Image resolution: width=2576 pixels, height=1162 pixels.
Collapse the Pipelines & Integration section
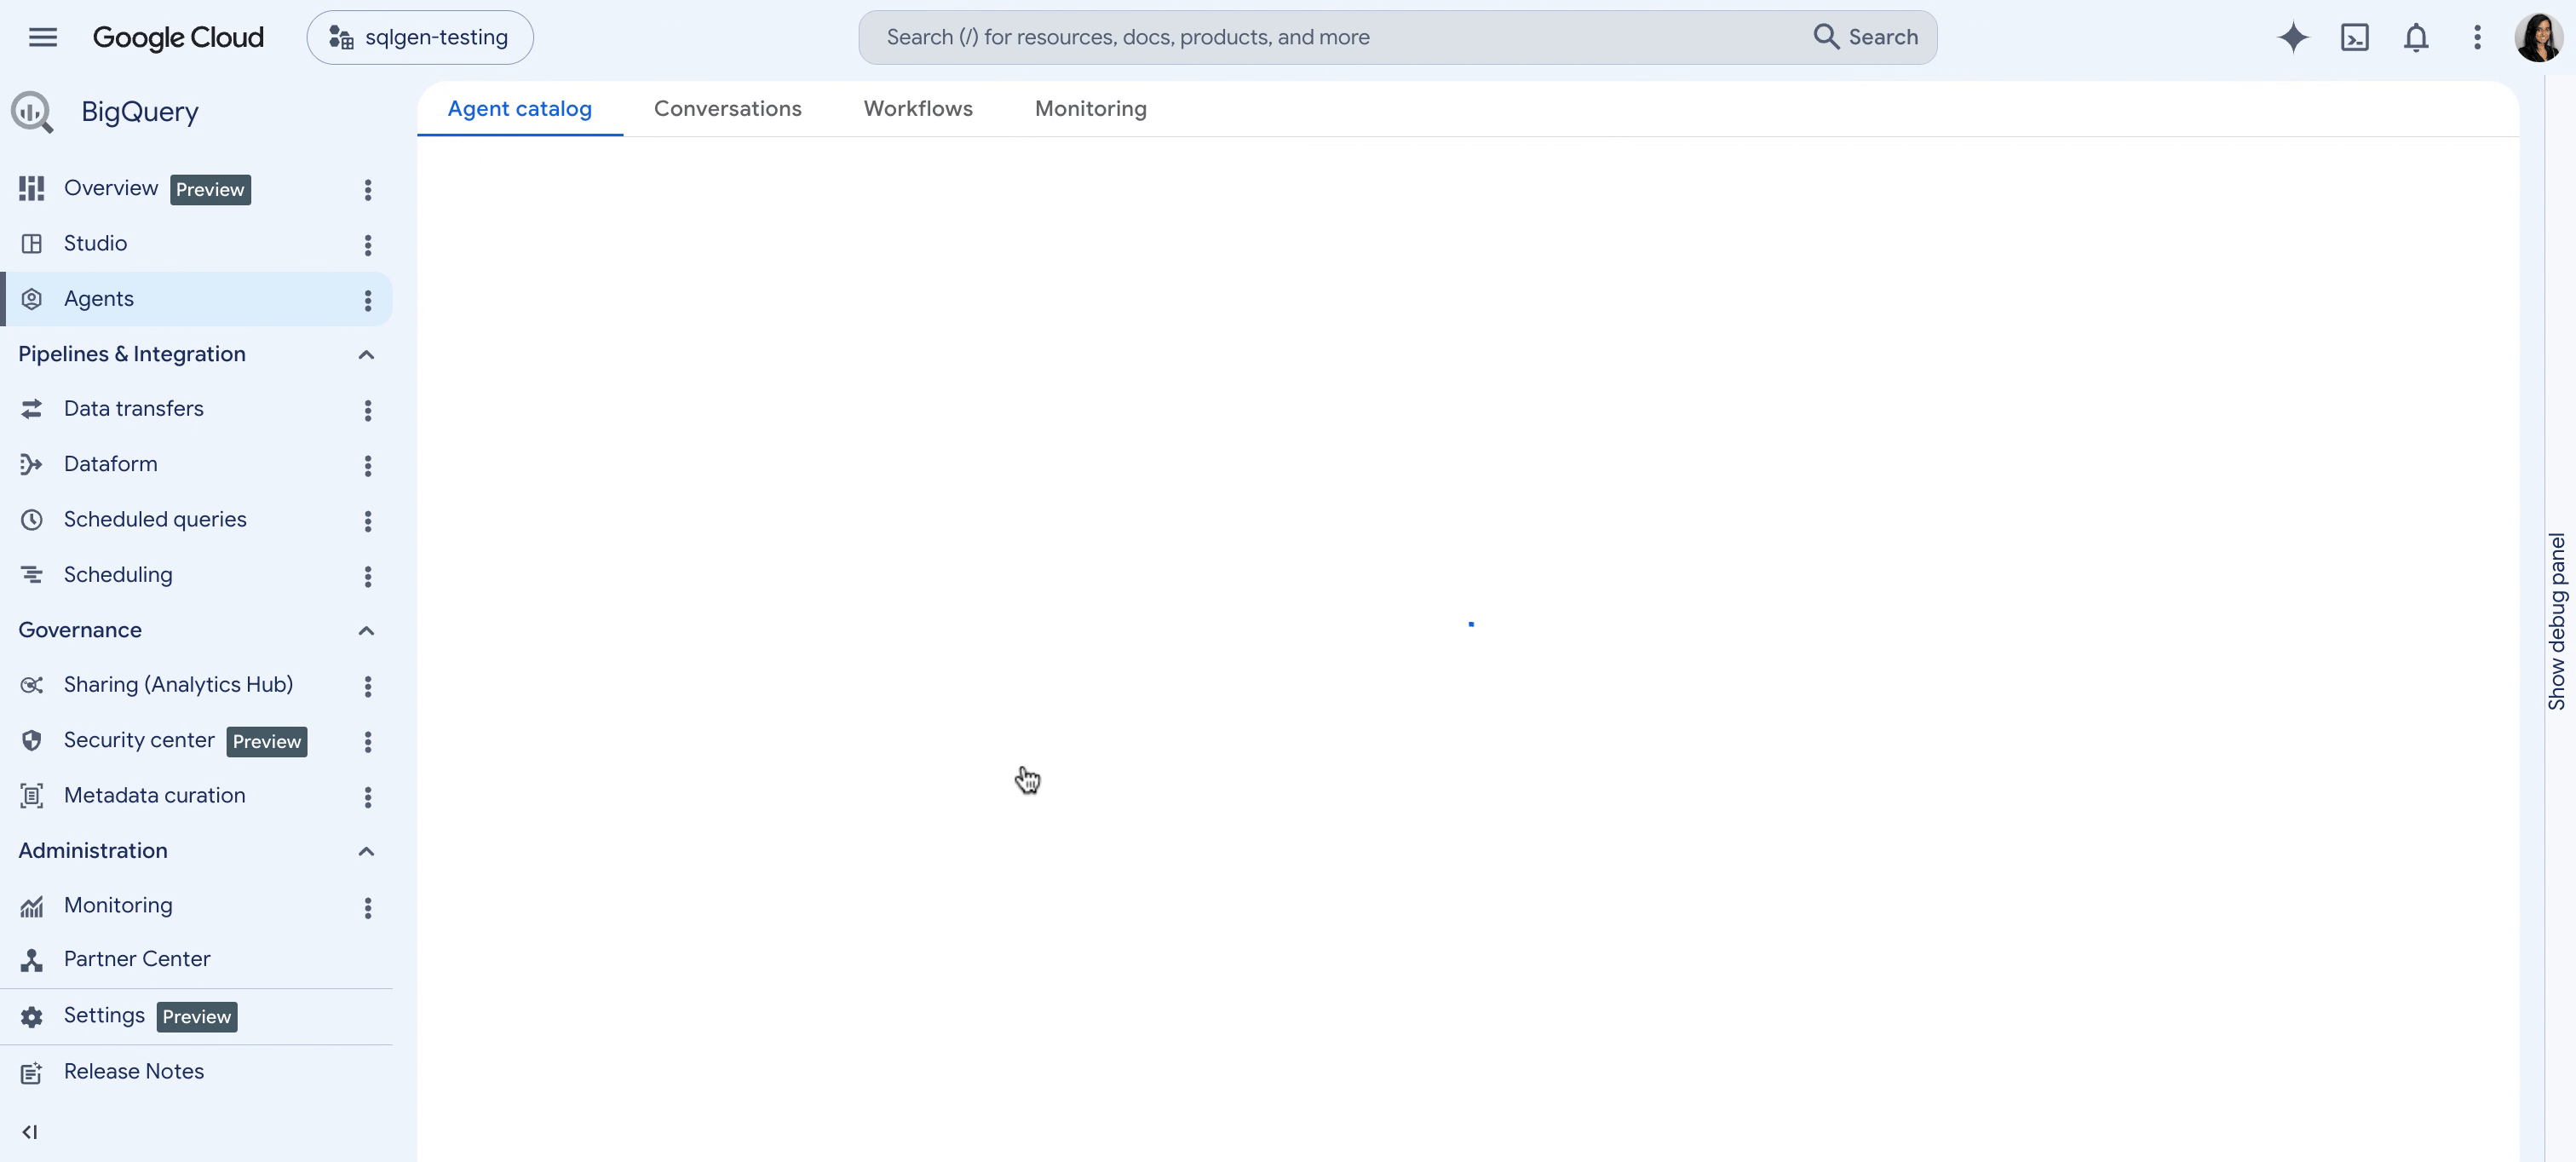365,354
